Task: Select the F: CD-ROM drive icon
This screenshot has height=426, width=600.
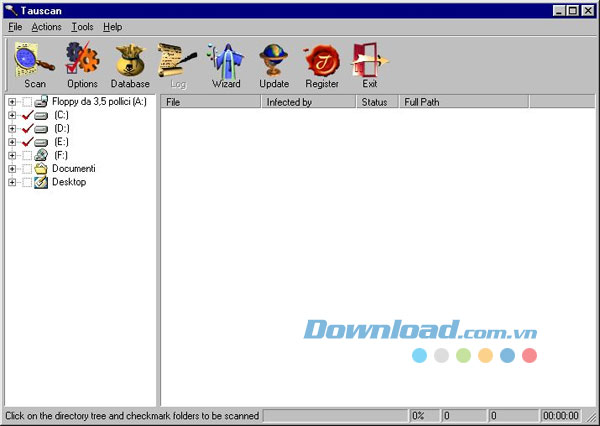Action: click(41, 155)
